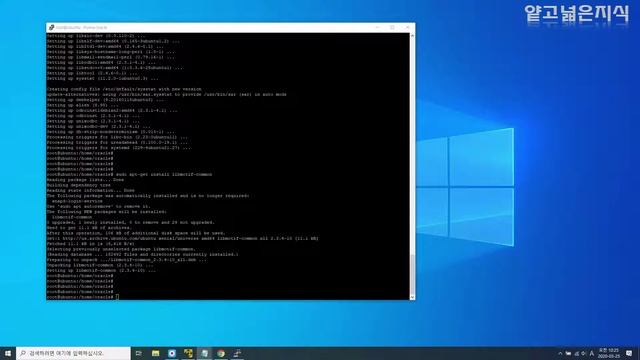Open the yellow-black app icon on taskbar
Image resolution: width=640 pixels, height=360 pixels.
click(x=188, y=353)
